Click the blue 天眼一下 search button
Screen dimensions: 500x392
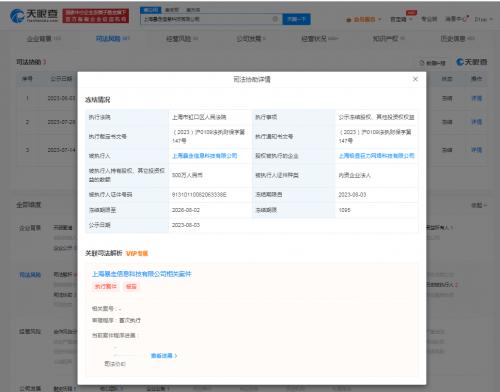pos(296,19)
